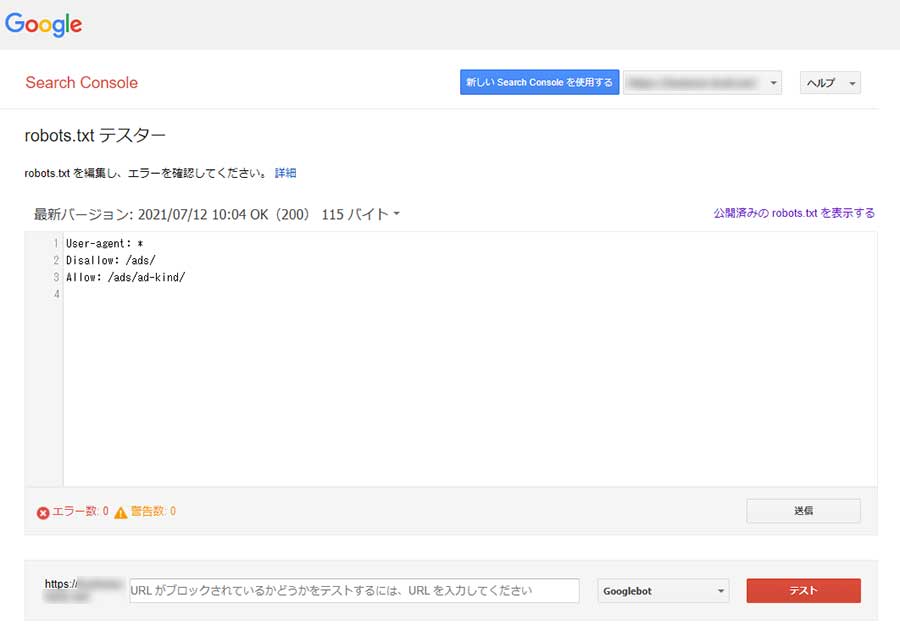Click the yellow warning triangle icon

point(120,513)
